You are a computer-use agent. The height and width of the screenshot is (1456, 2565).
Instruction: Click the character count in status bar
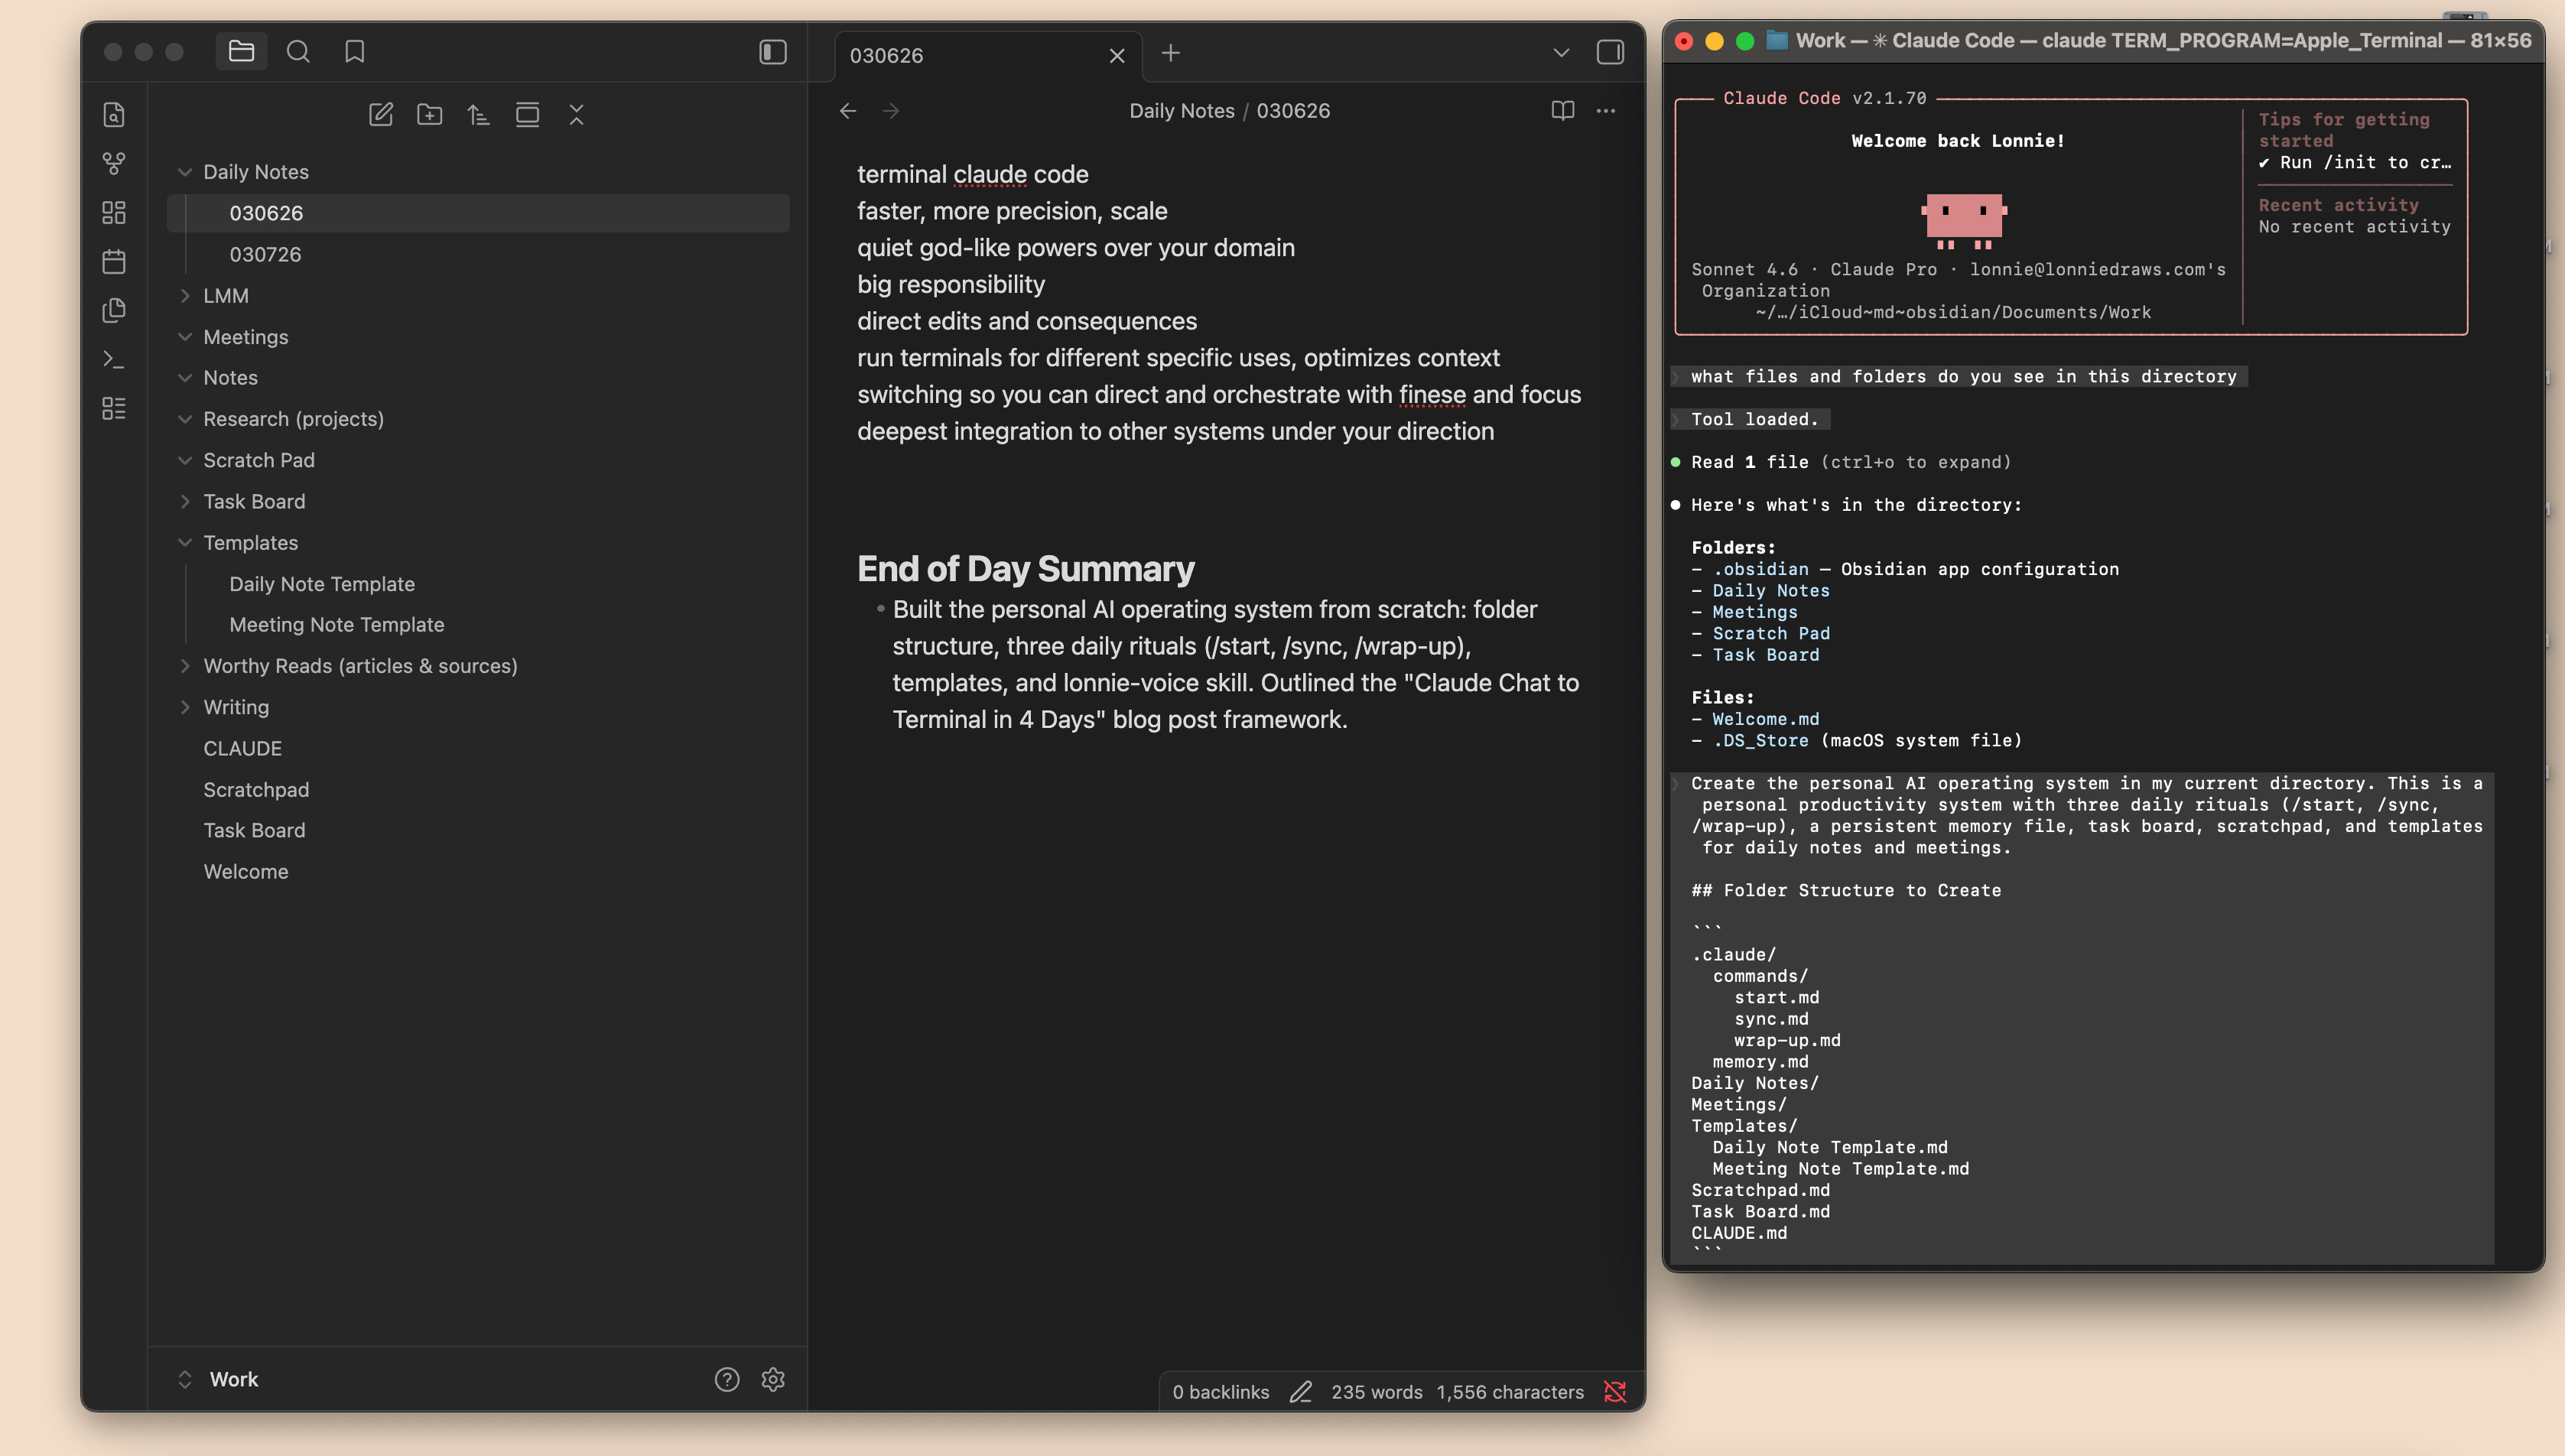tap(1510, 1392)
